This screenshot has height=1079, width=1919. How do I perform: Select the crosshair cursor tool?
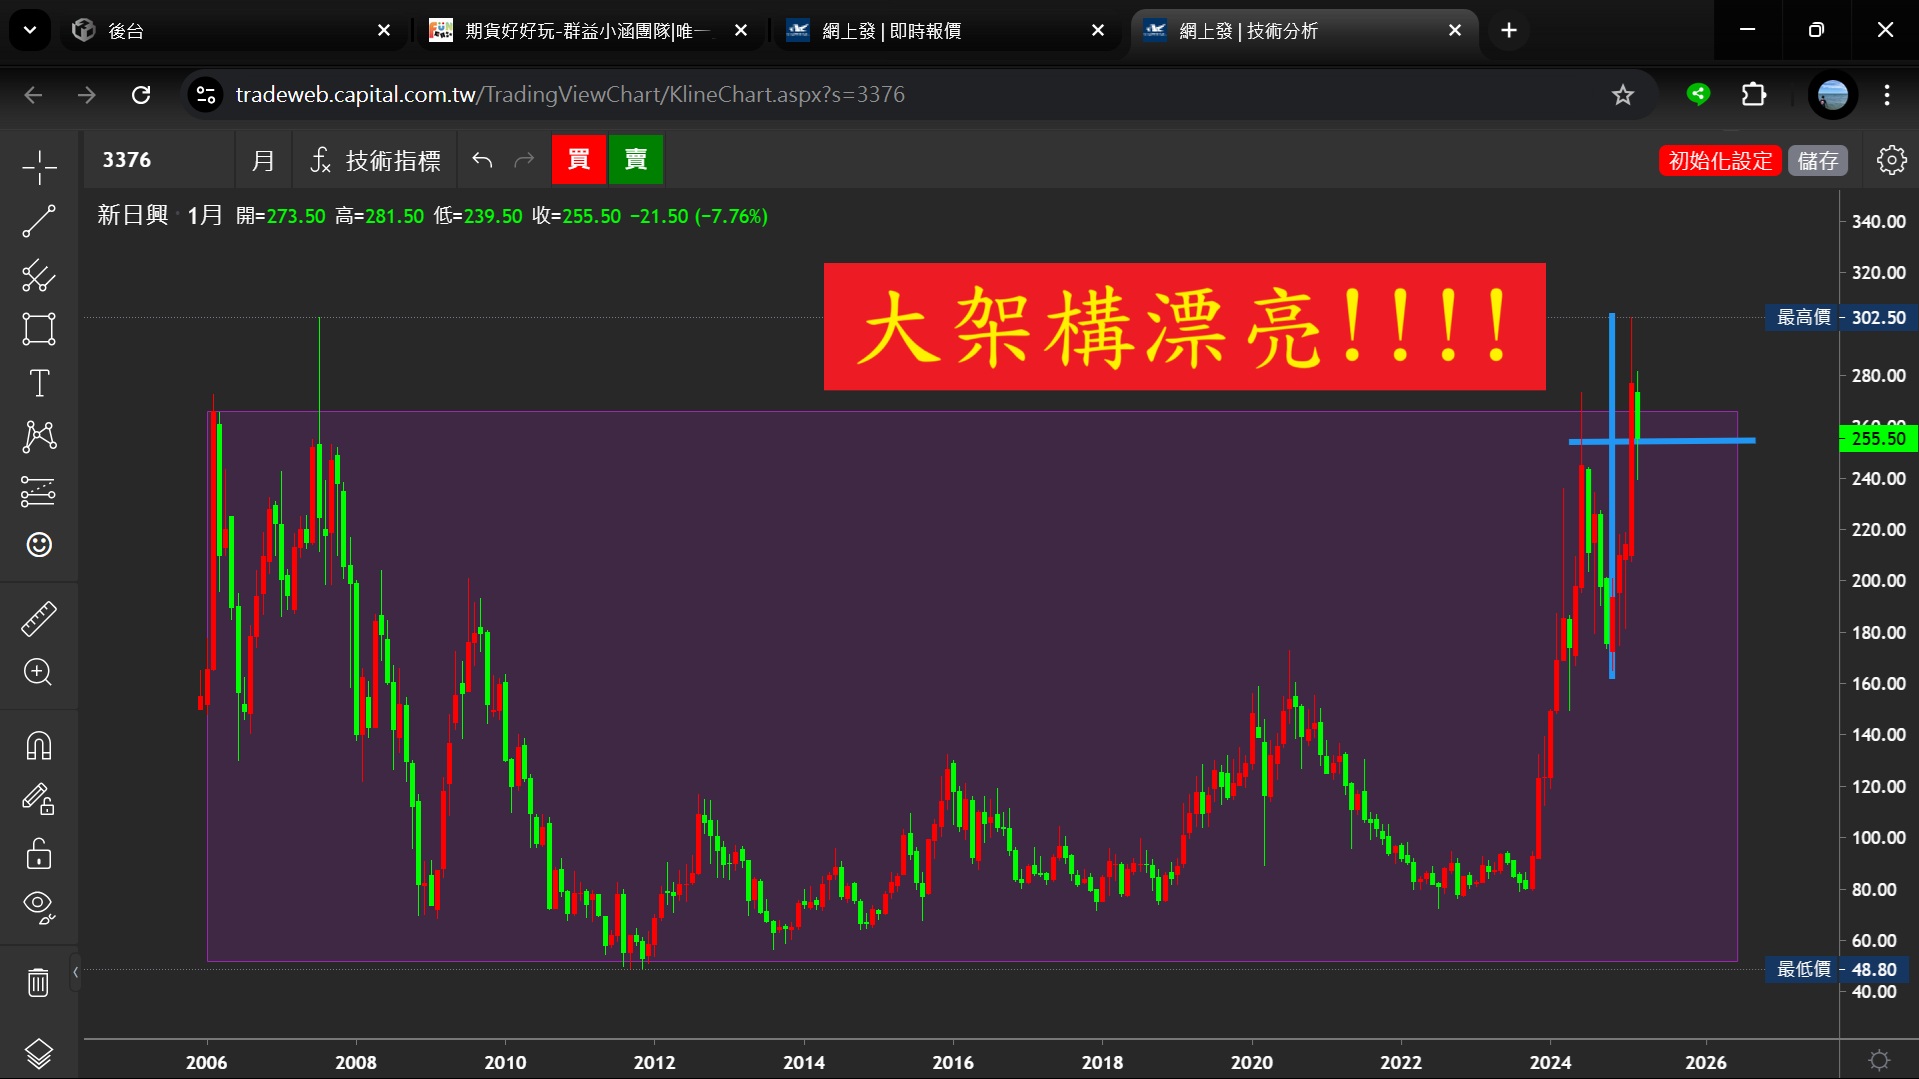tap(39, 167)
